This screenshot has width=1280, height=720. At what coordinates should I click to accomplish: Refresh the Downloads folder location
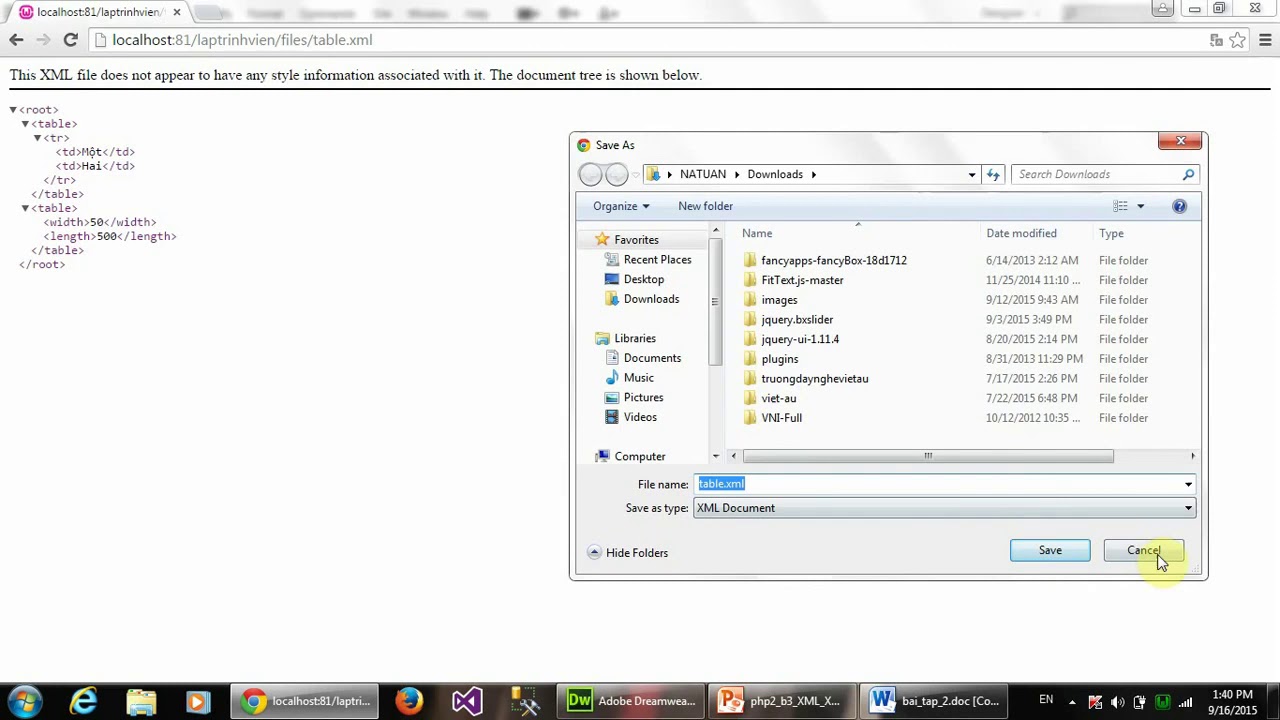(x=993, y=174)
